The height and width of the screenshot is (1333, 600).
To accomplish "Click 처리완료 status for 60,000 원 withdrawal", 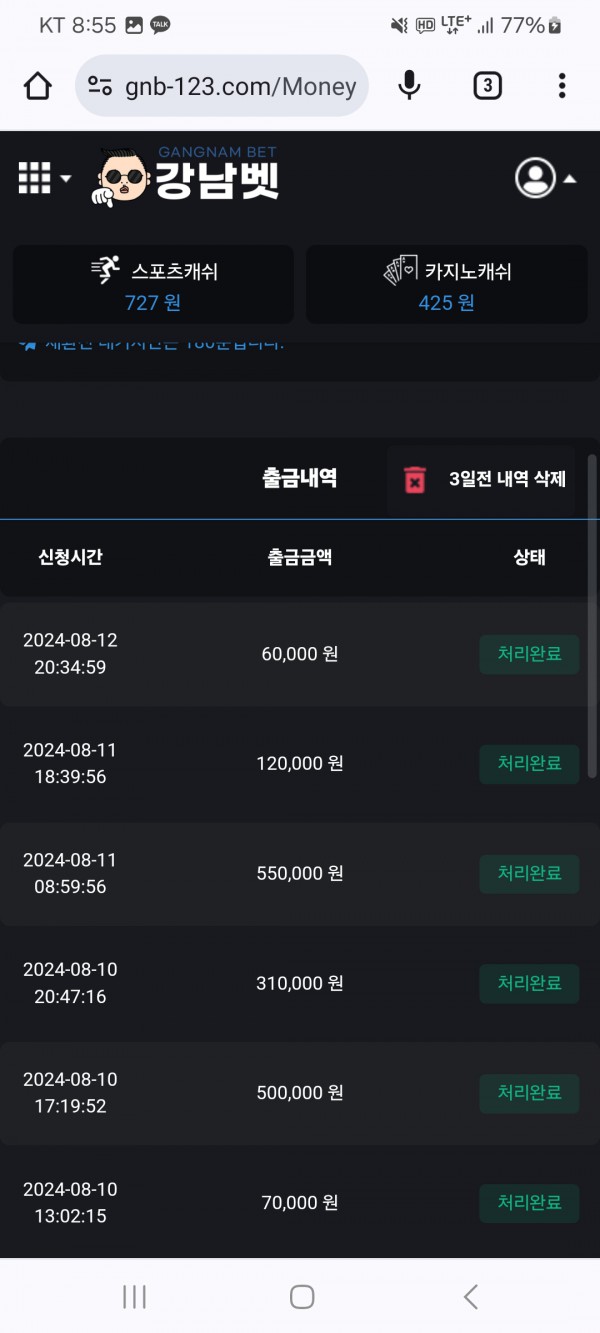I will tap(529, 654).
